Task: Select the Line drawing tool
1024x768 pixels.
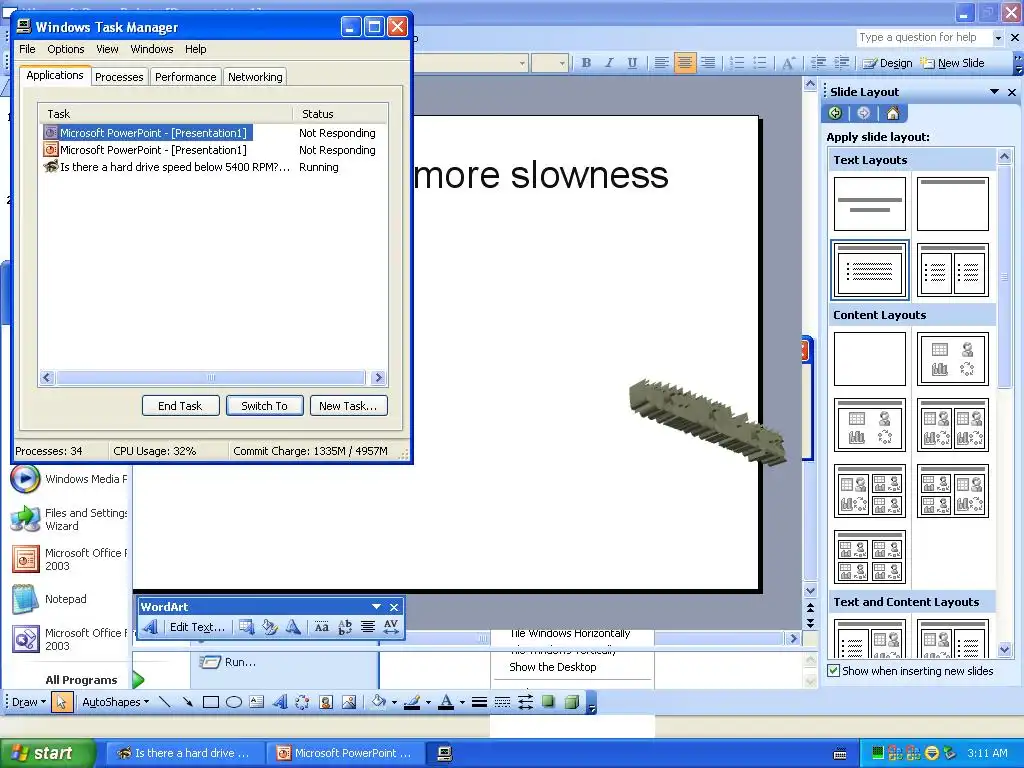Action: pos(165,702)
